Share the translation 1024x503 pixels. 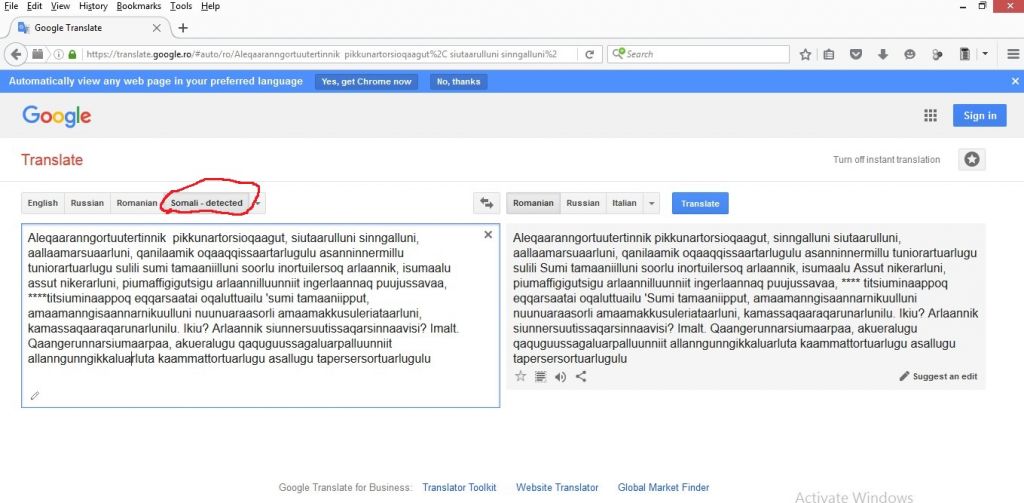click(581, 376)
